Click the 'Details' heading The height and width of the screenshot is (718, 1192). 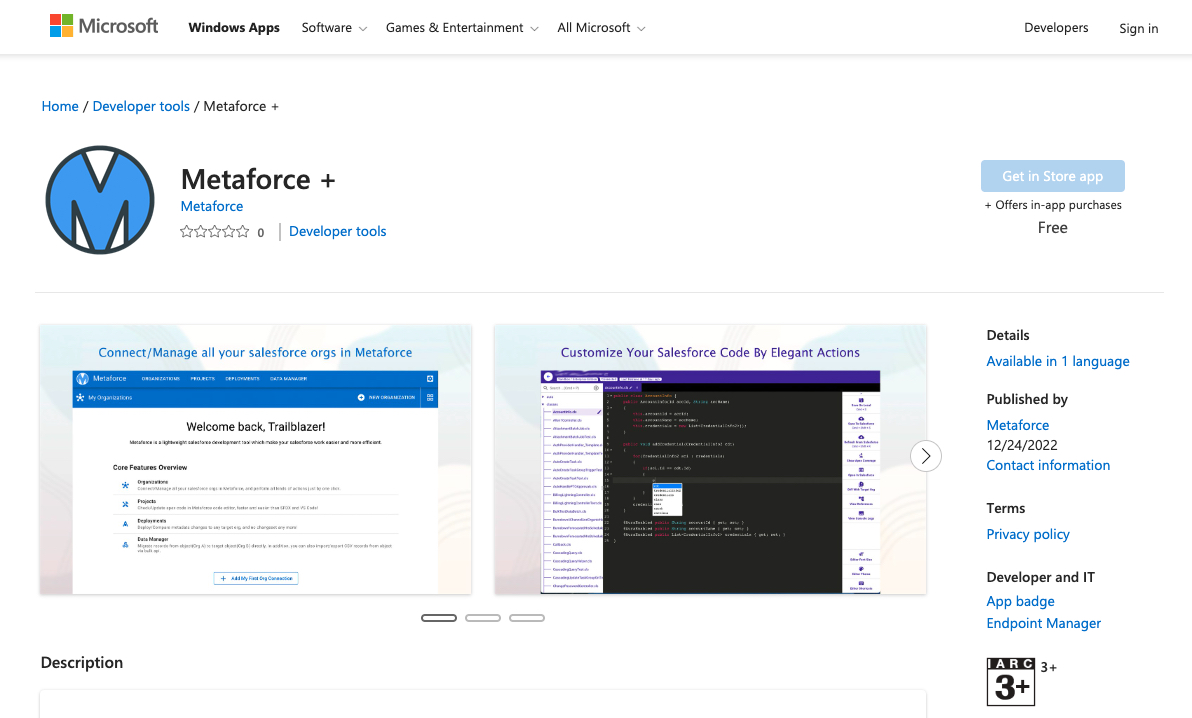(x=1007, y=335)
